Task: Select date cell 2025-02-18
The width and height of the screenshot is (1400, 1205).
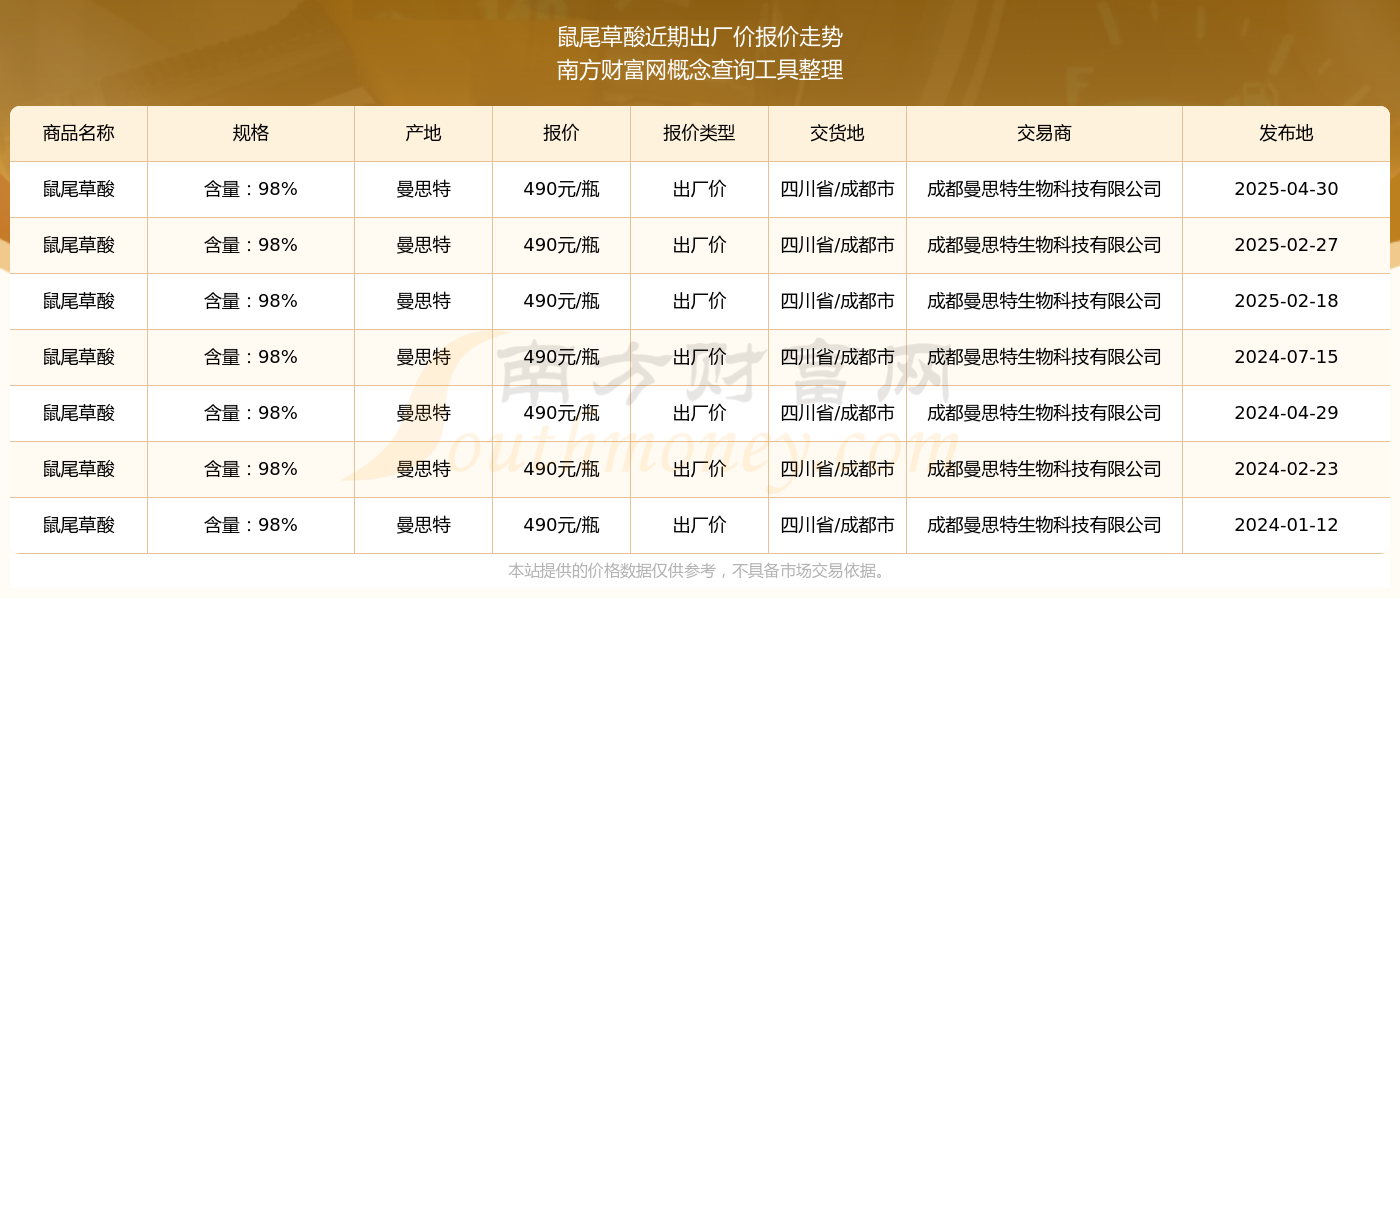Action: point(1286,301)
